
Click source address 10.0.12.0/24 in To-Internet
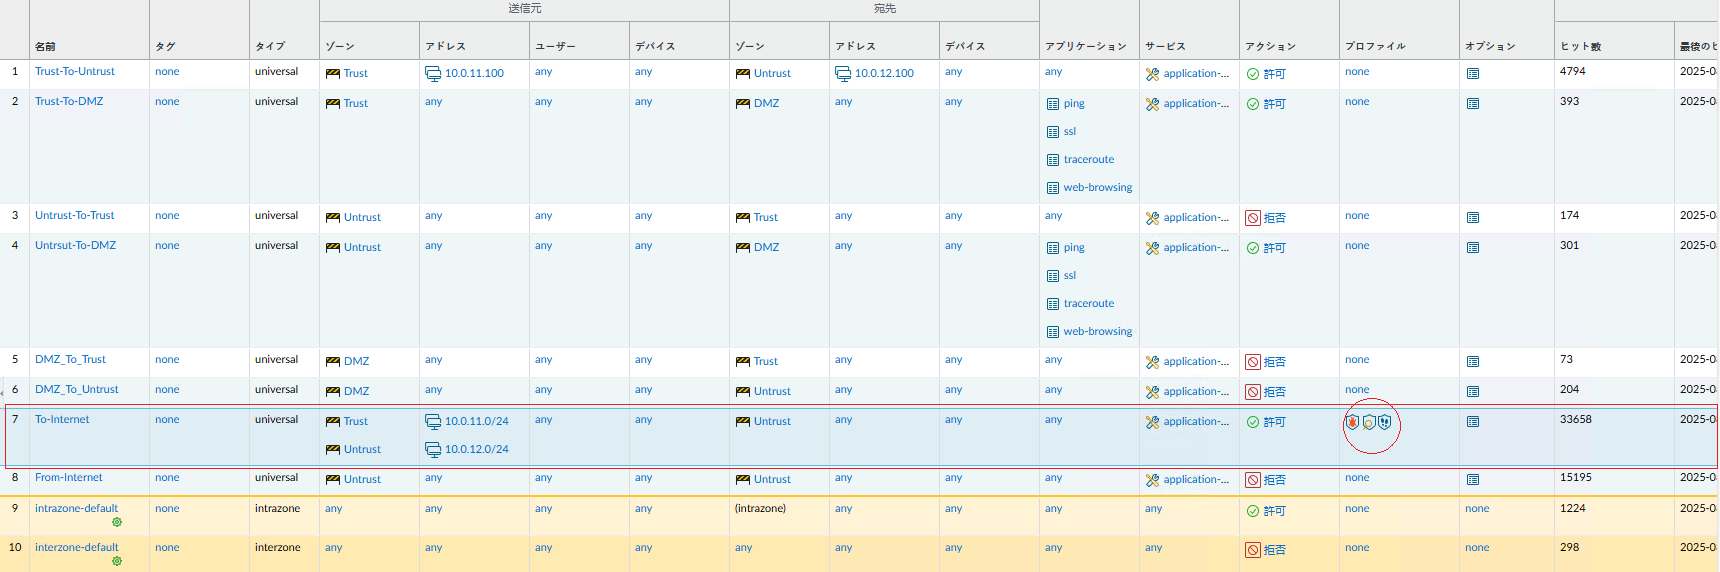[476, 450]
